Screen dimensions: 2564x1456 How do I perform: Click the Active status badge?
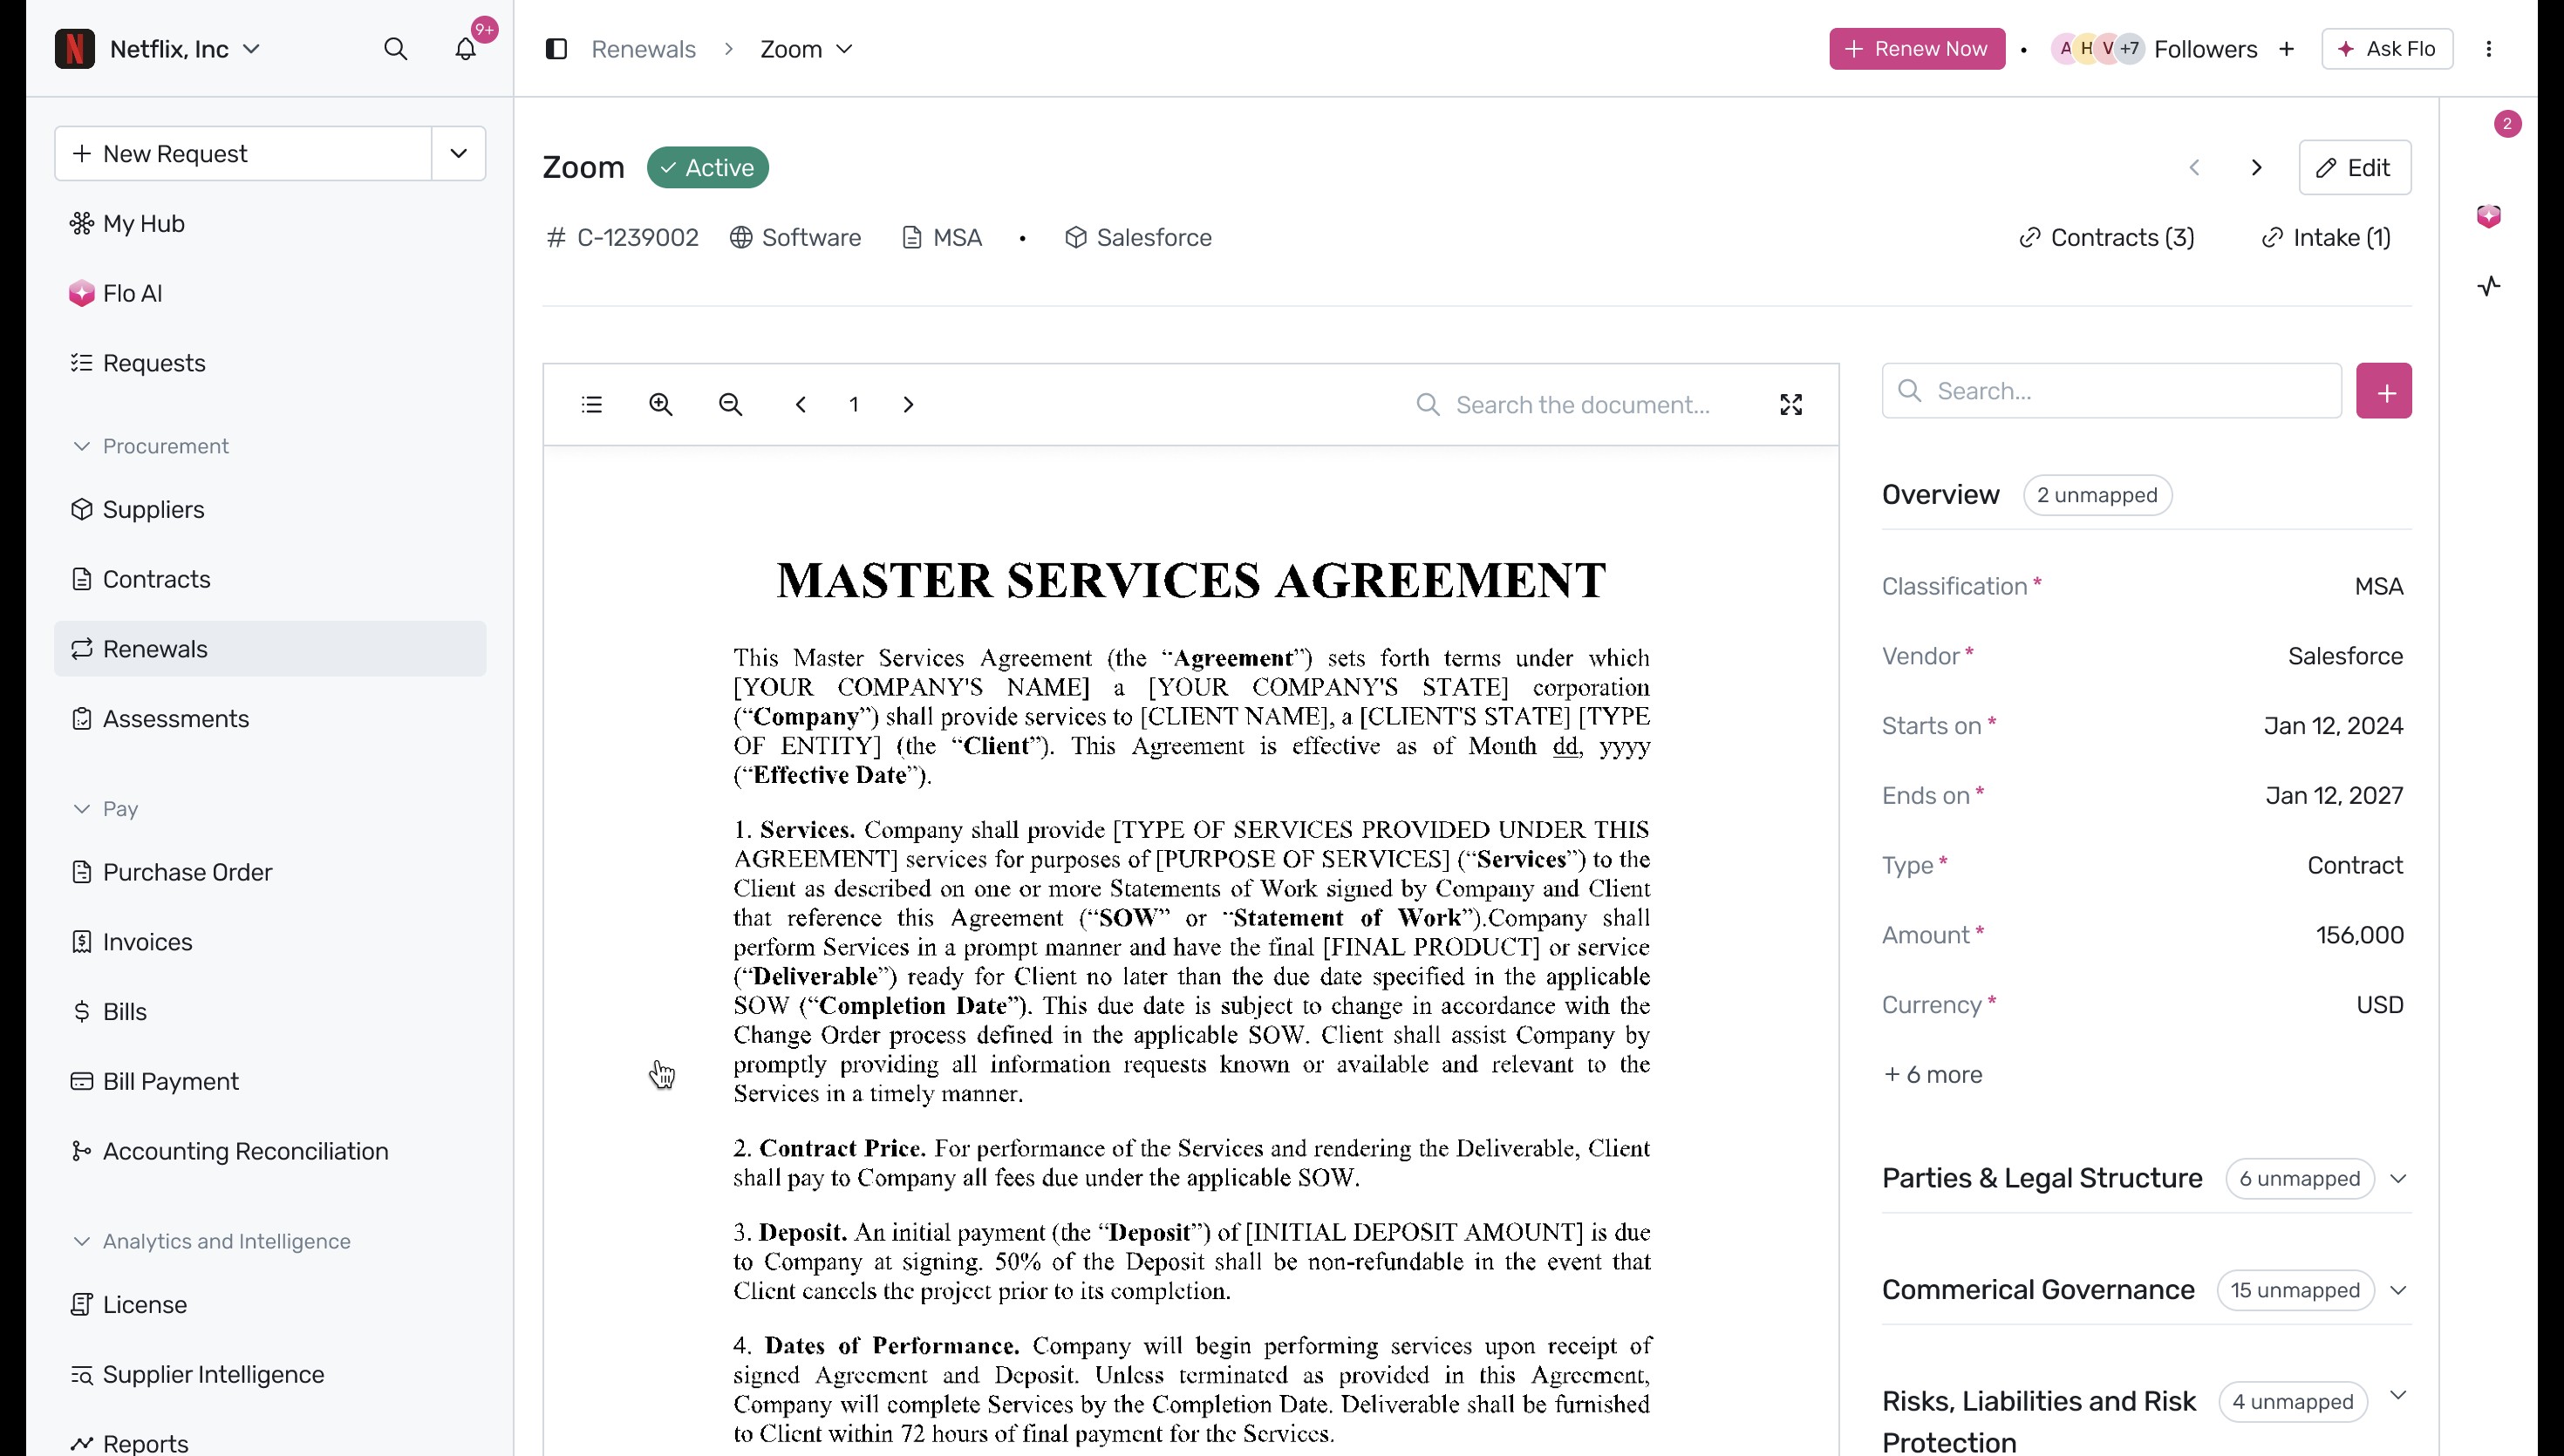tap(708, 167)
